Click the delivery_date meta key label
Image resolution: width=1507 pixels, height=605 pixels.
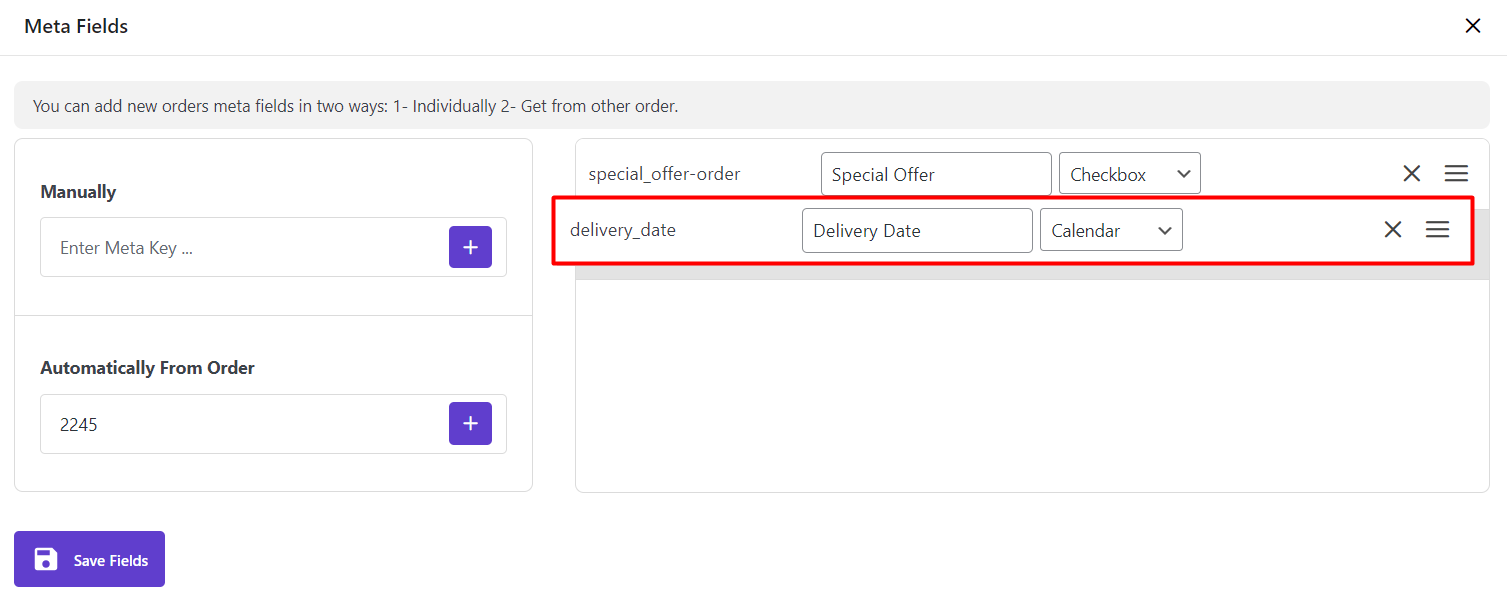coord(623,230)
